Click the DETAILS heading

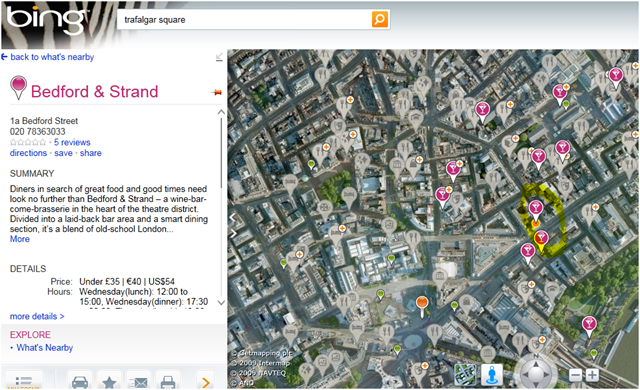(28, 269)
